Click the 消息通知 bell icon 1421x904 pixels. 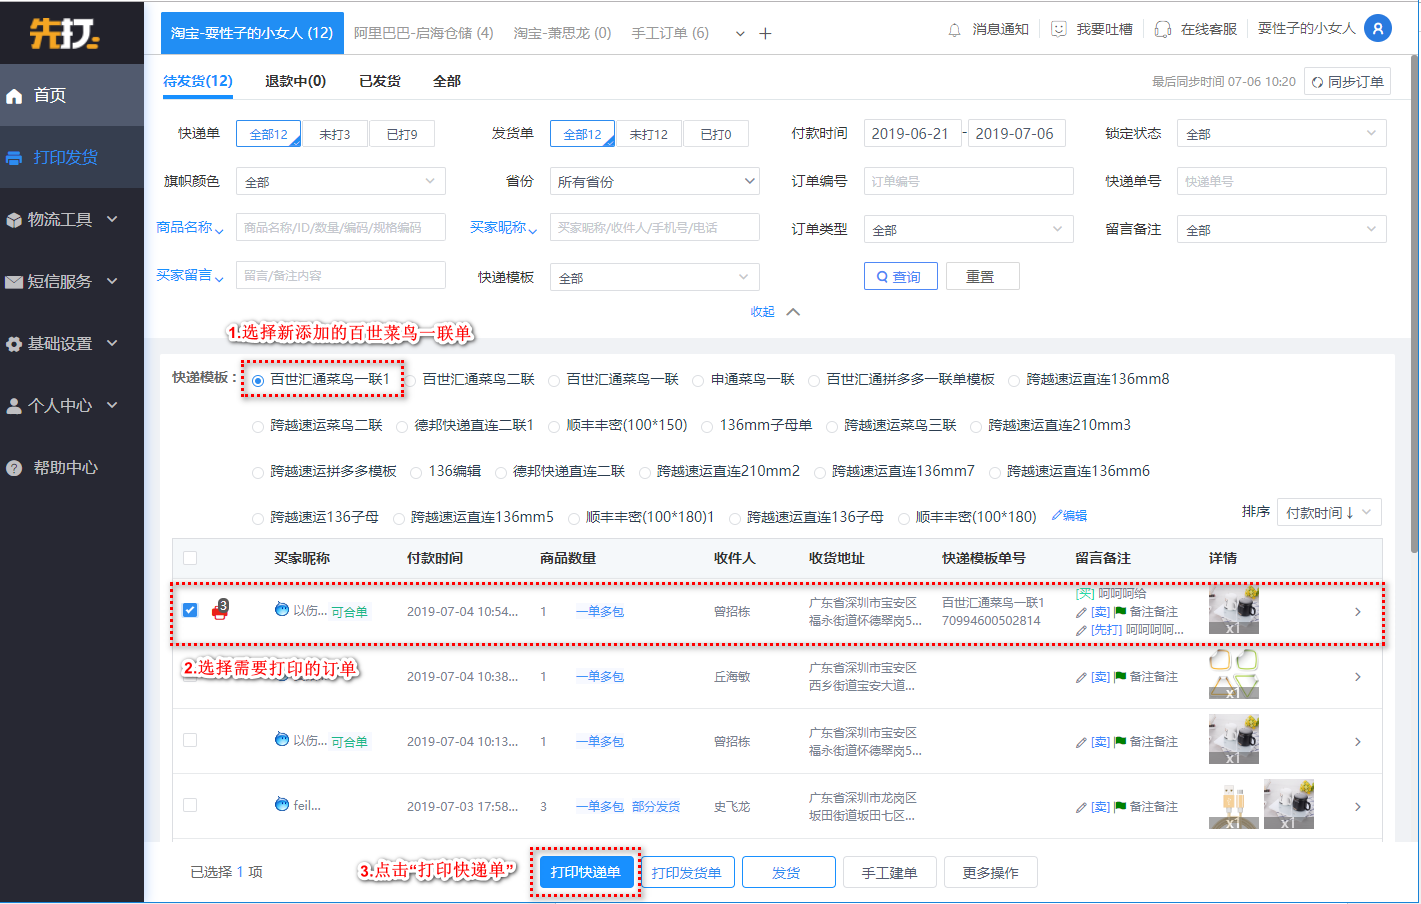[955, 30]
